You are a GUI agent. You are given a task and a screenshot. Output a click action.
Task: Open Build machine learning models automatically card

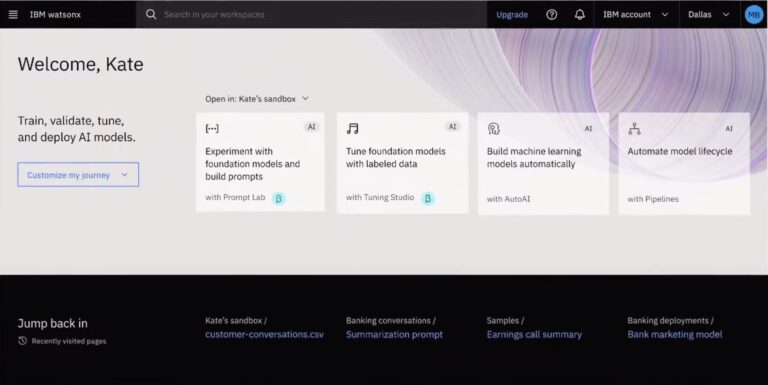tap(543, 164)
